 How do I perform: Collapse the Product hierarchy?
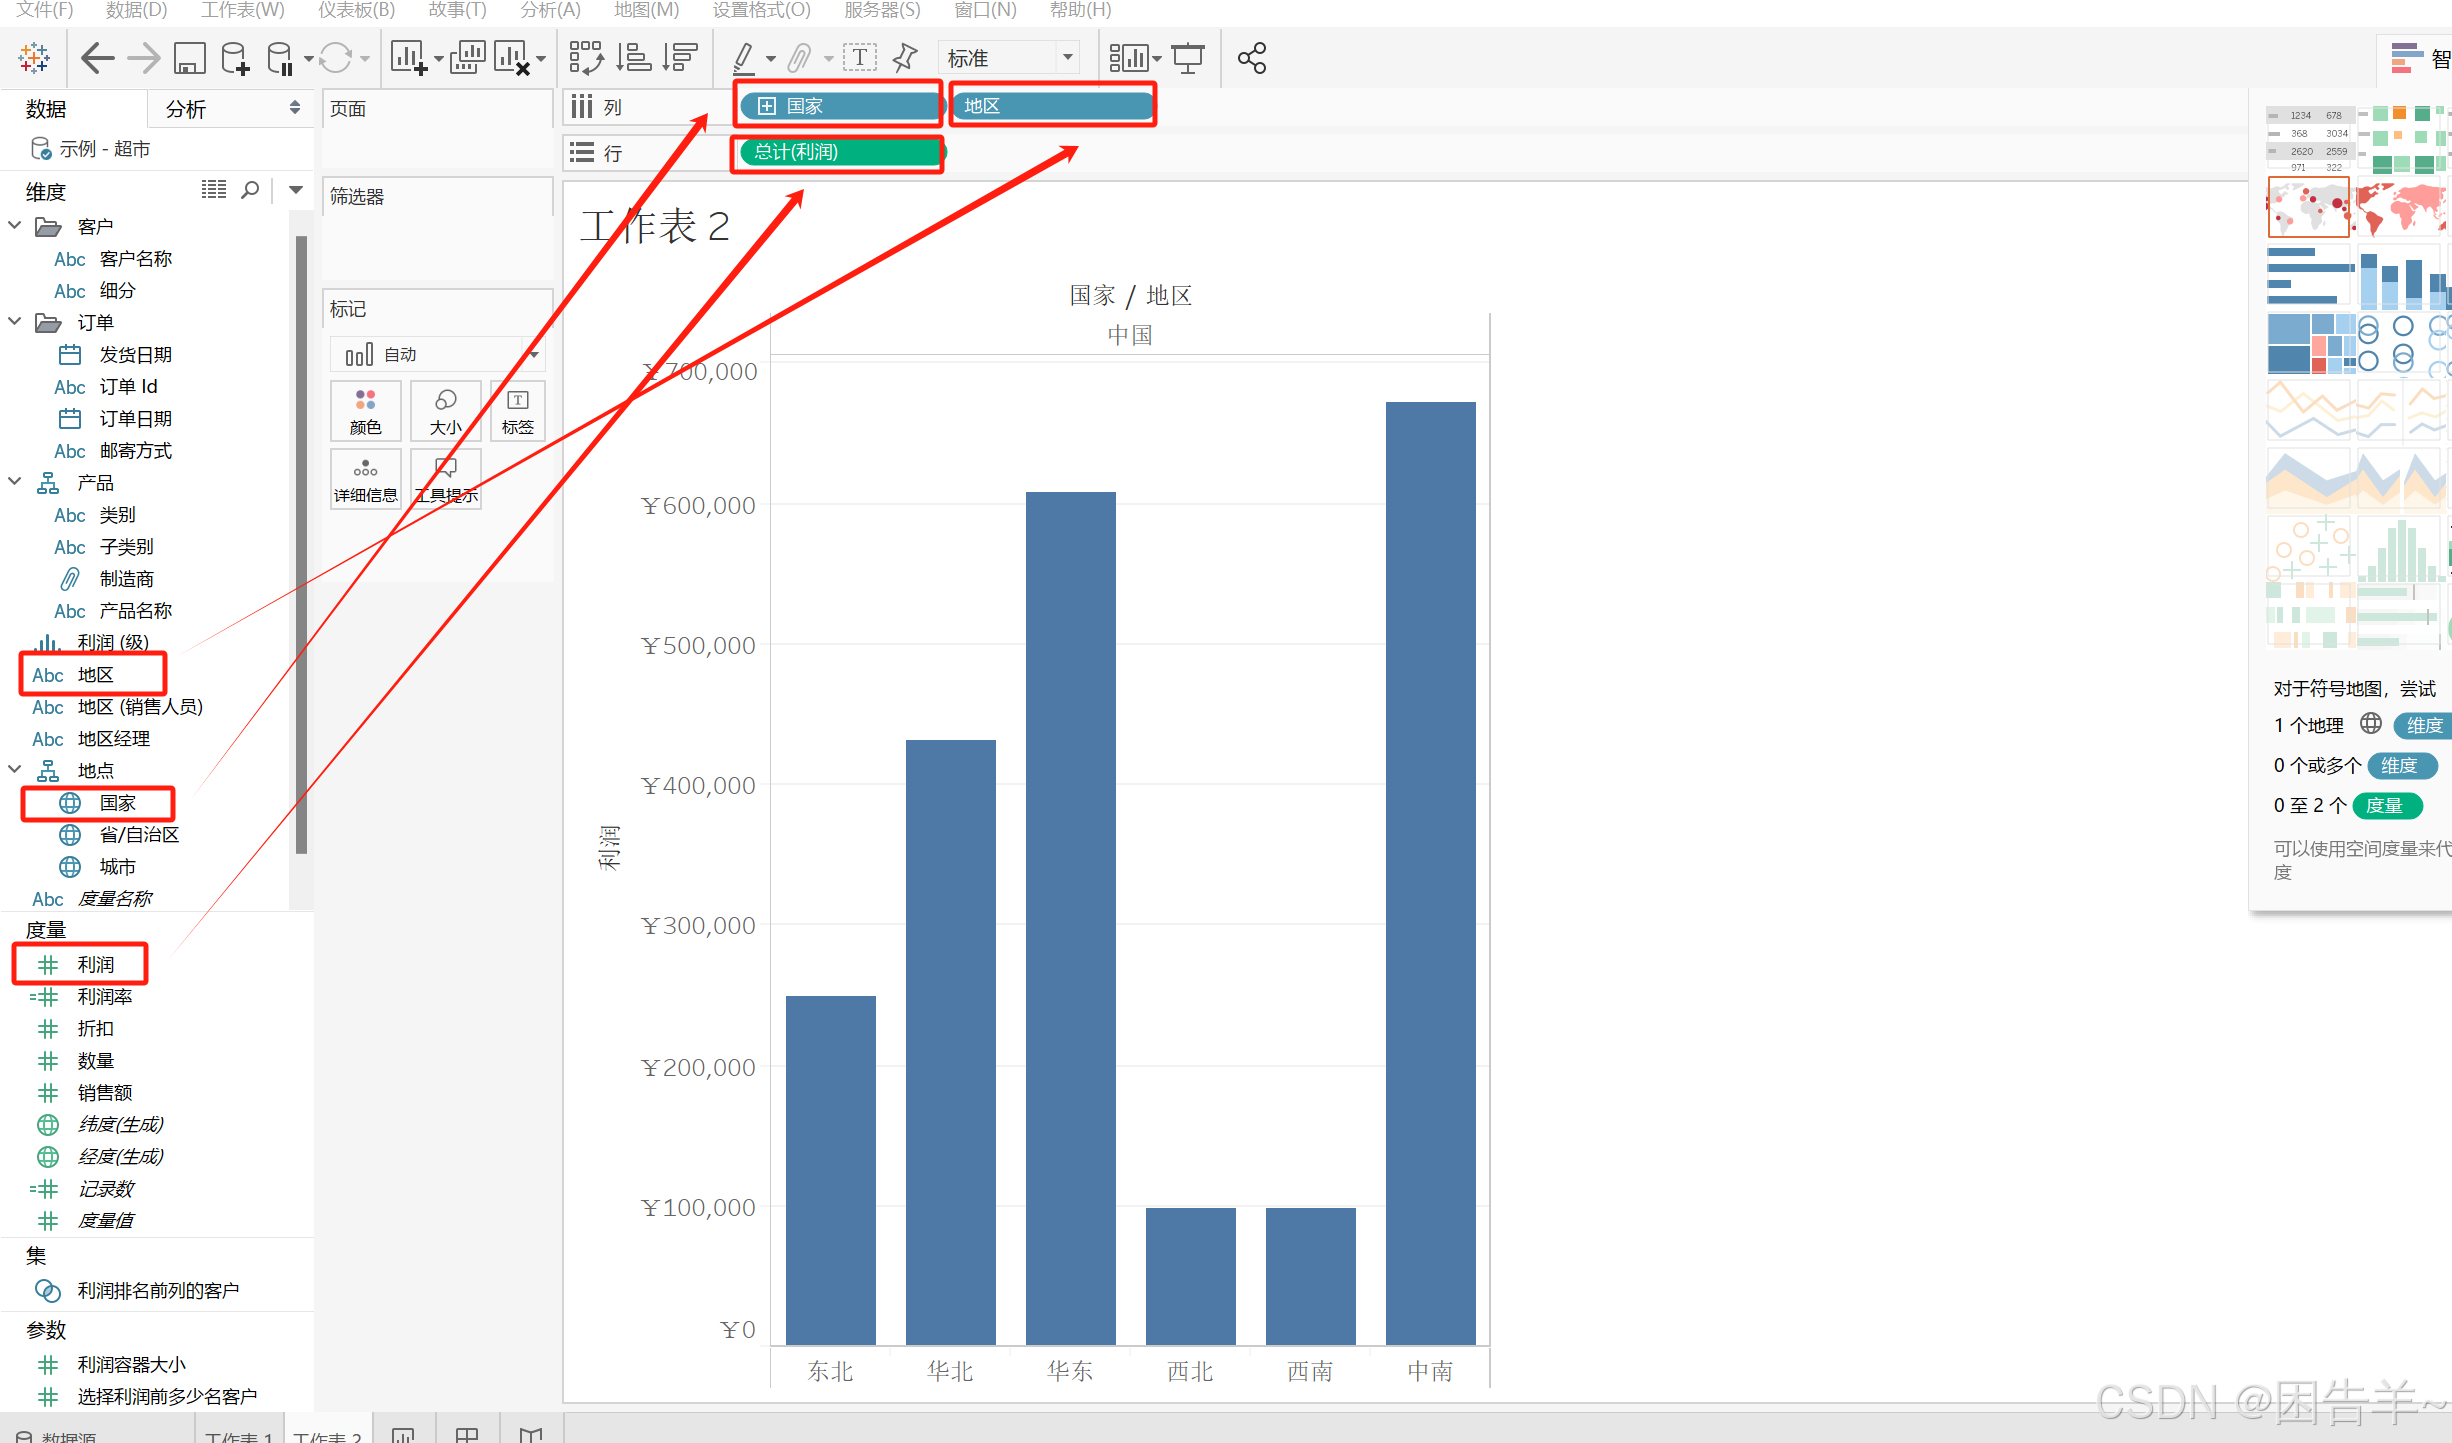(x=15, y=482)
